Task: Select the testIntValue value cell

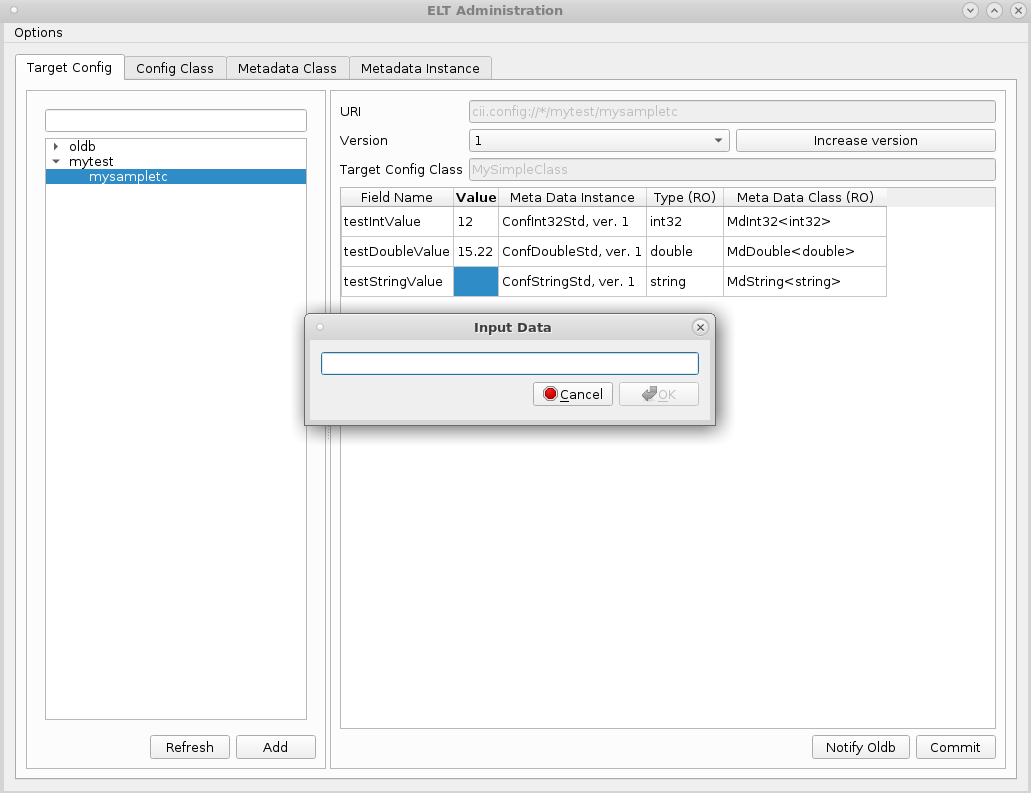Action: [475, 222]
